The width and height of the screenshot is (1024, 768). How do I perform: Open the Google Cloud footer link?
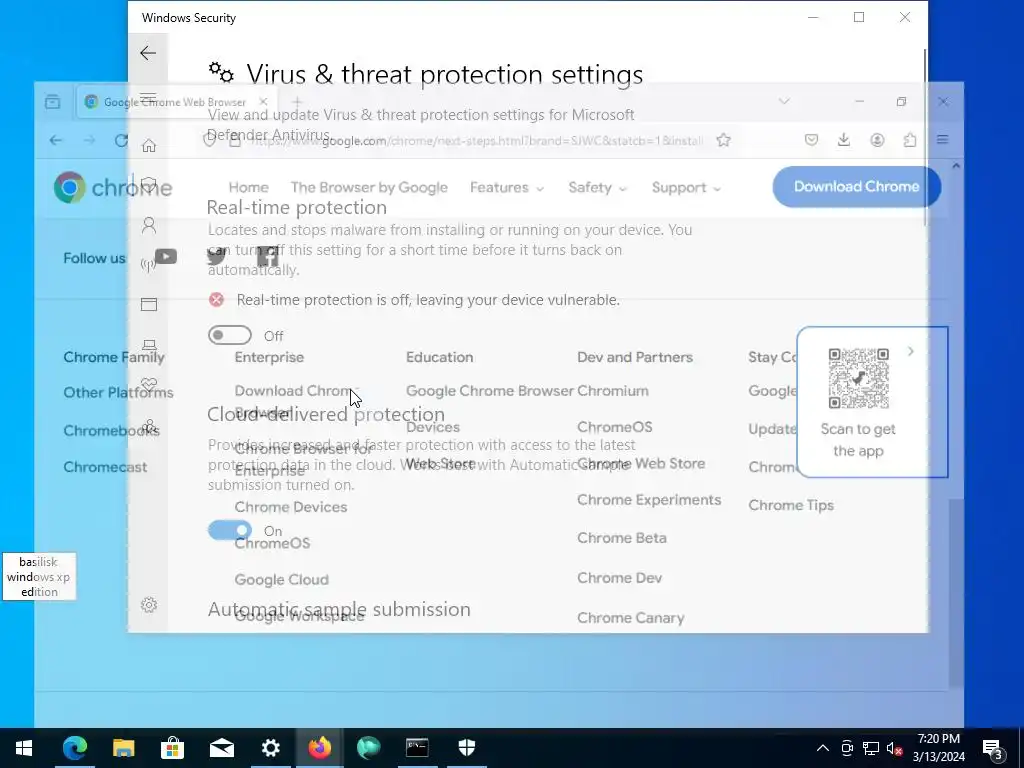(x=281, y=579)
